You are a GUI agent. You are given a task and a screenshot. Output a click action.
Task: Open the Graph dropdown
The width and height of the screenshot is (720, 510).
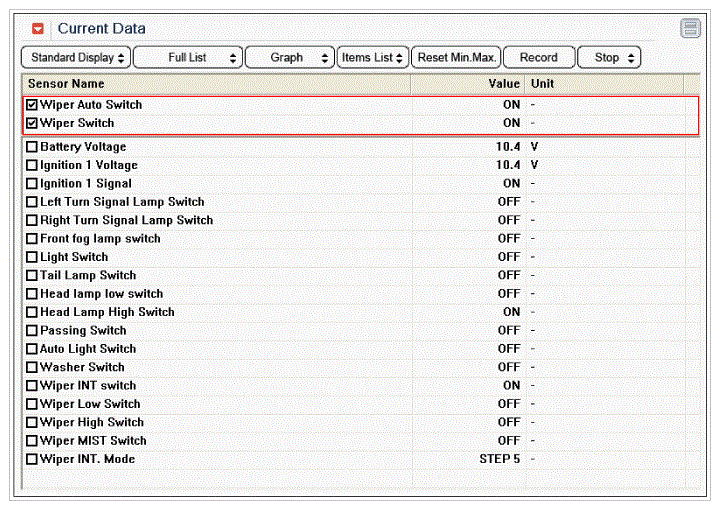coord(289,58)
